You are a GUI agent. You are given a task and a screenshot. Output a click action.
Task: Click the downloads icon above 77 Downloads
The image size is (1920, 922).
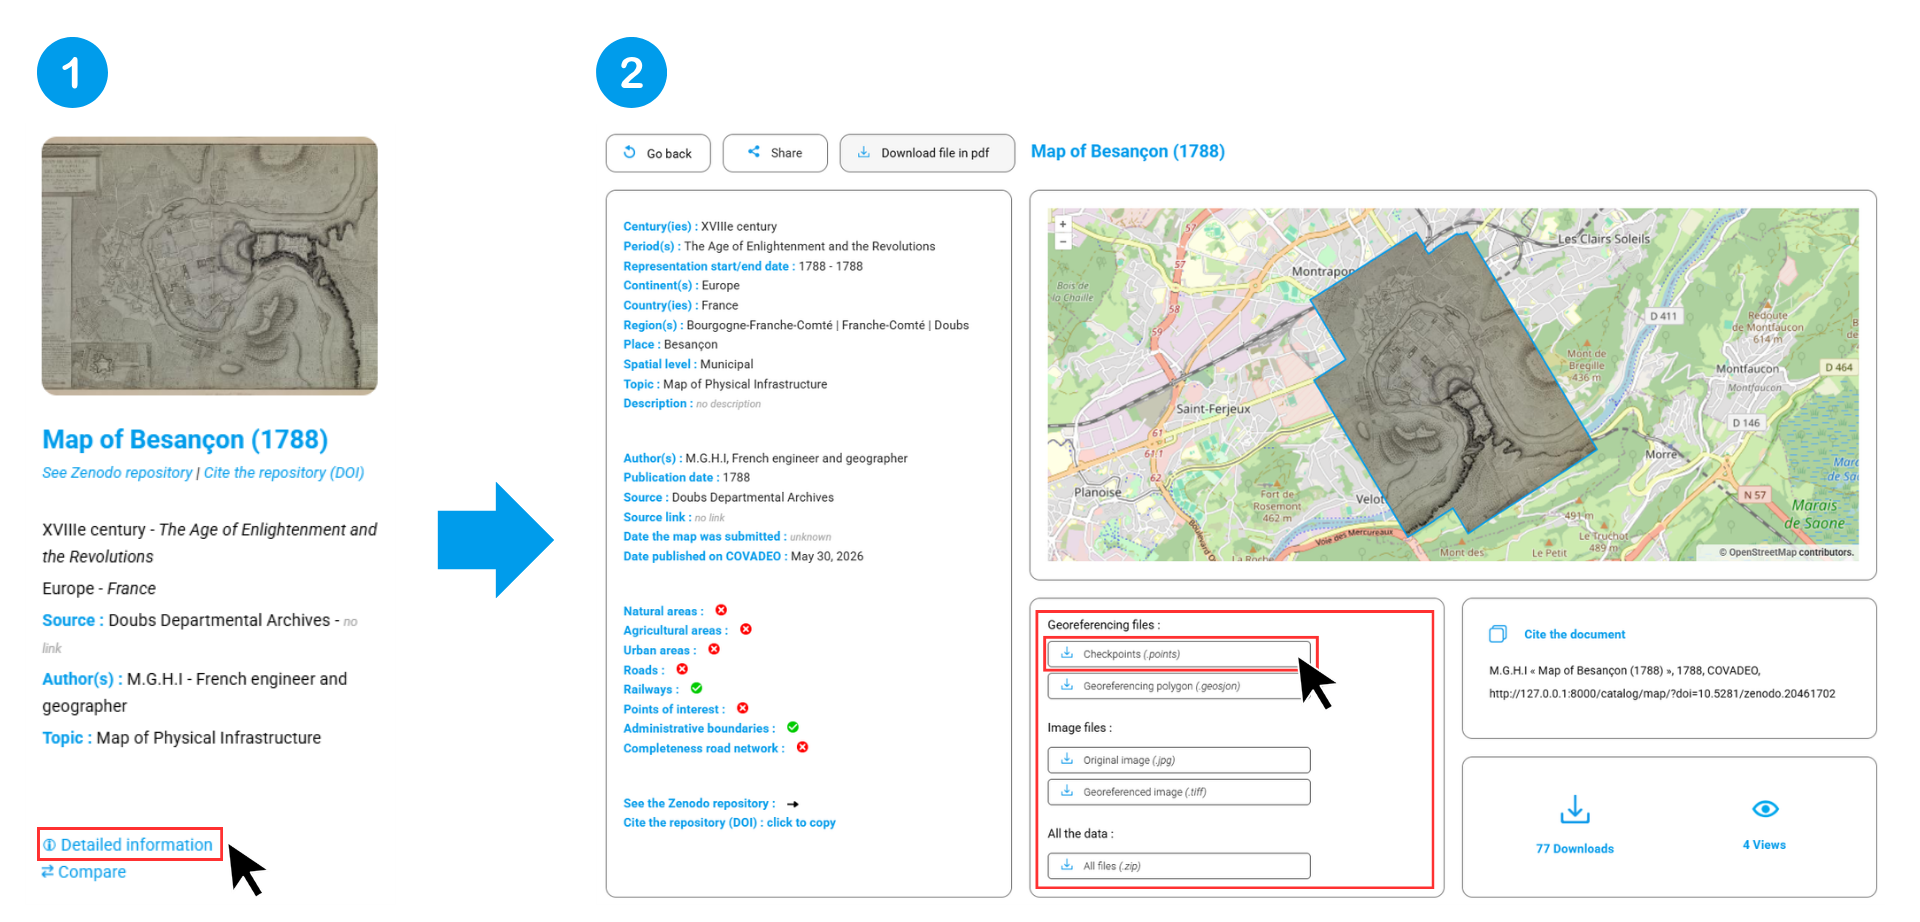point(1575,809)
